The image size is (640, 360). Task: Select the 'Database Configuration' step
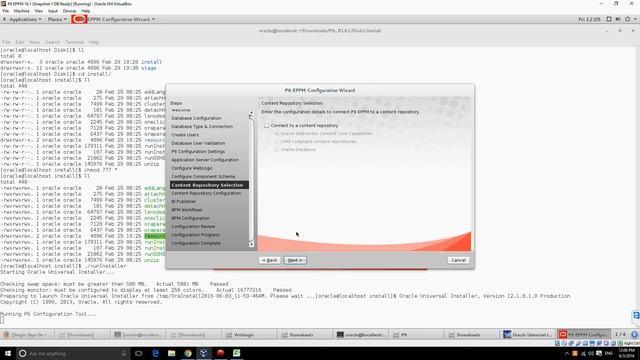point(196,118)
